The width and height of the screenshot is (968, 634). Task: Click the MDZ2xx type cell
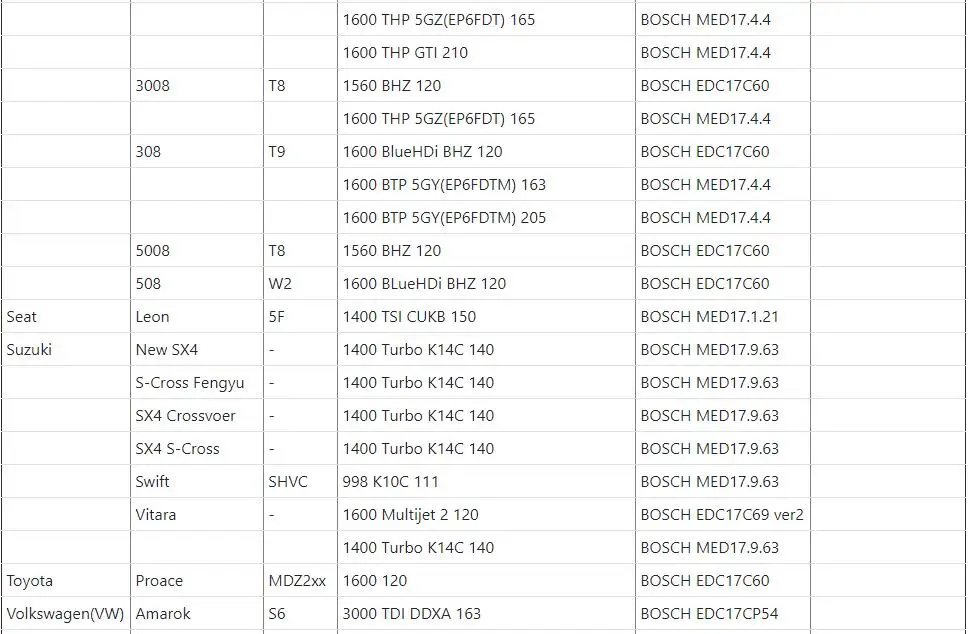click(x=301, y=580)
